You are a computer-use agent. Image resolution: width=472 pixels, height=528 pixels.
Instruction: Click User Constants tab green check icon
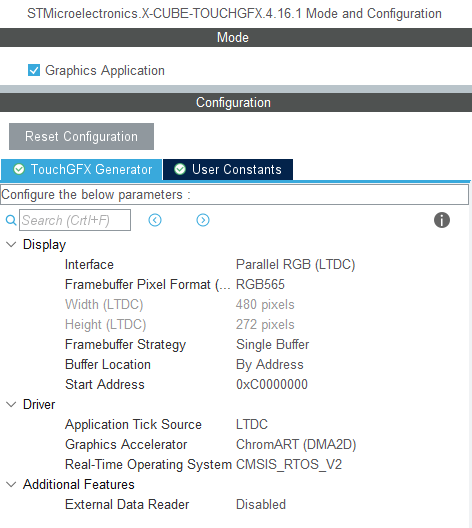pos(180,169)
